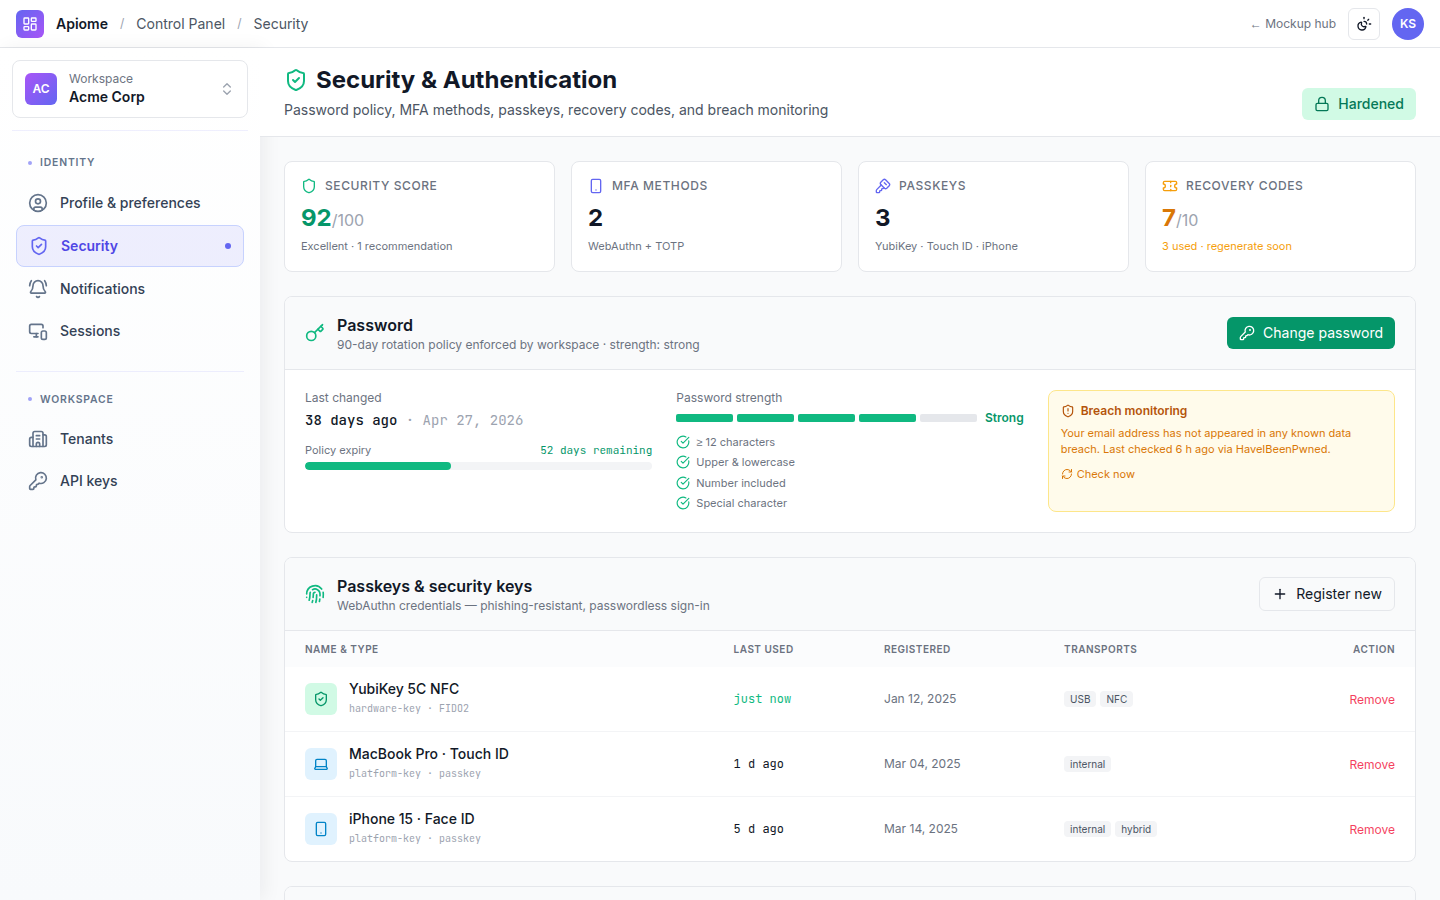Click the Passkeys summary card
The image size is (1440, 900).
(x=993, y=216)
